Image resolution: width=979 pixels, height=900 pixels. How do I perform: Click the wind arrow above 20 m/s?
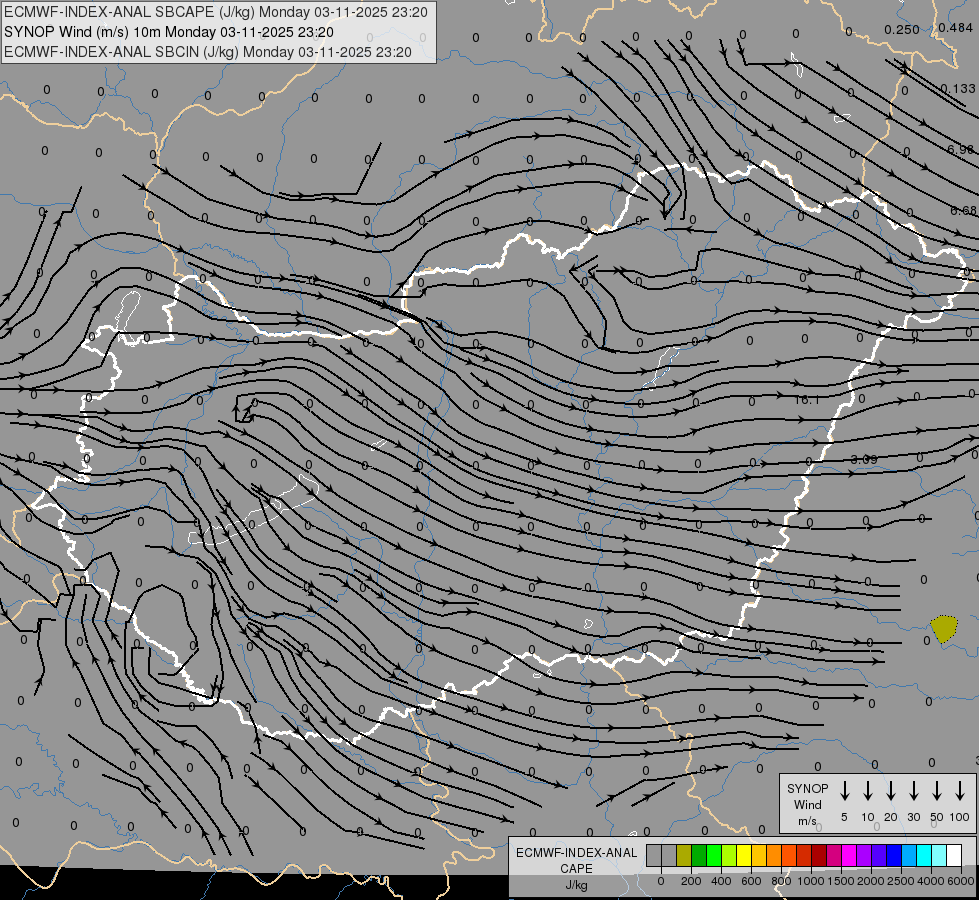[890, 791]
